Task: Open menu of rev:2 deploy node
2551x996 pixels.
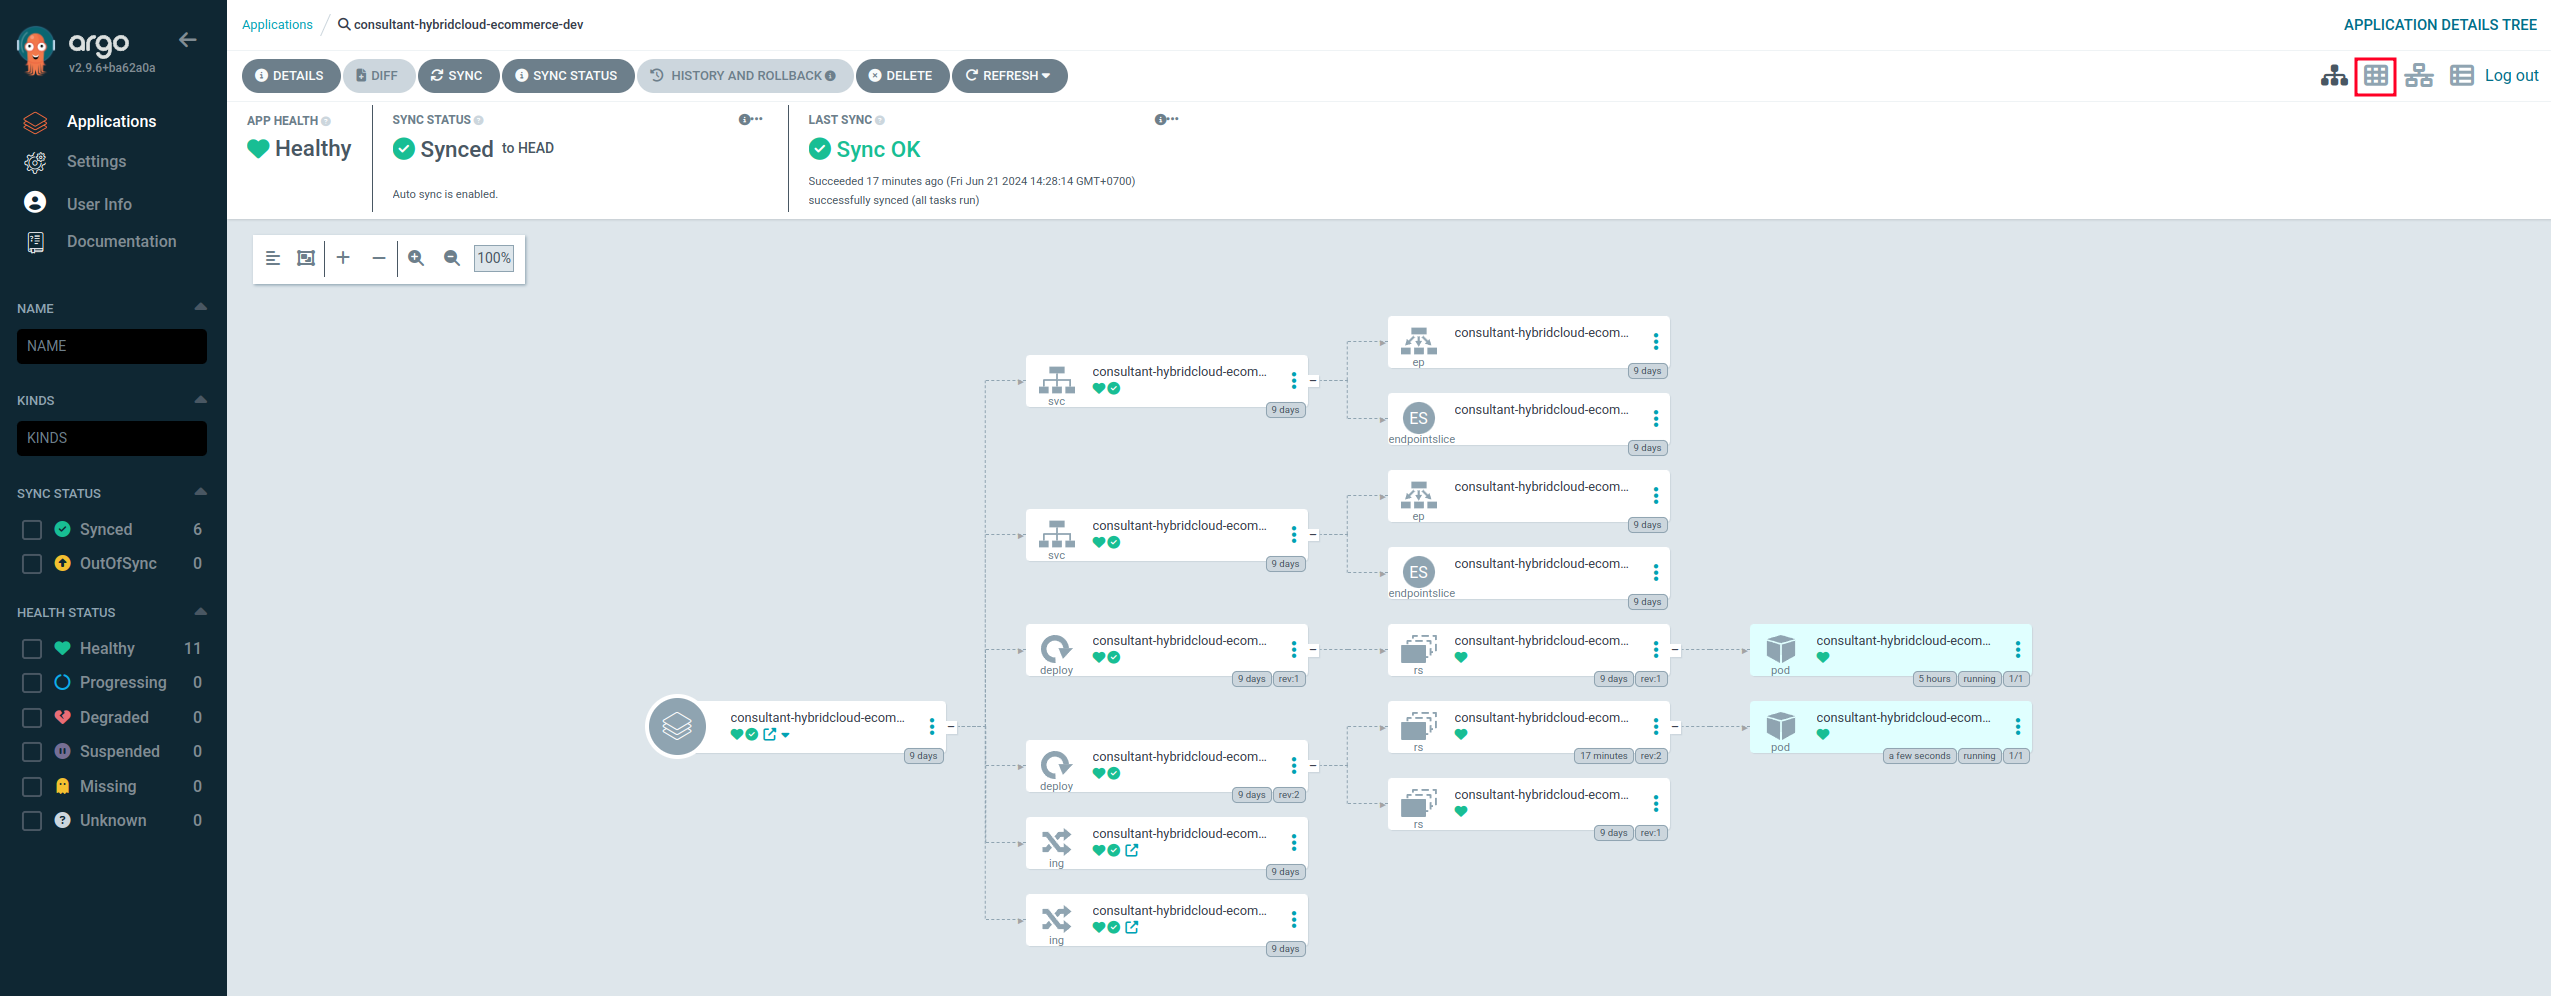Action: (1294, 766)
